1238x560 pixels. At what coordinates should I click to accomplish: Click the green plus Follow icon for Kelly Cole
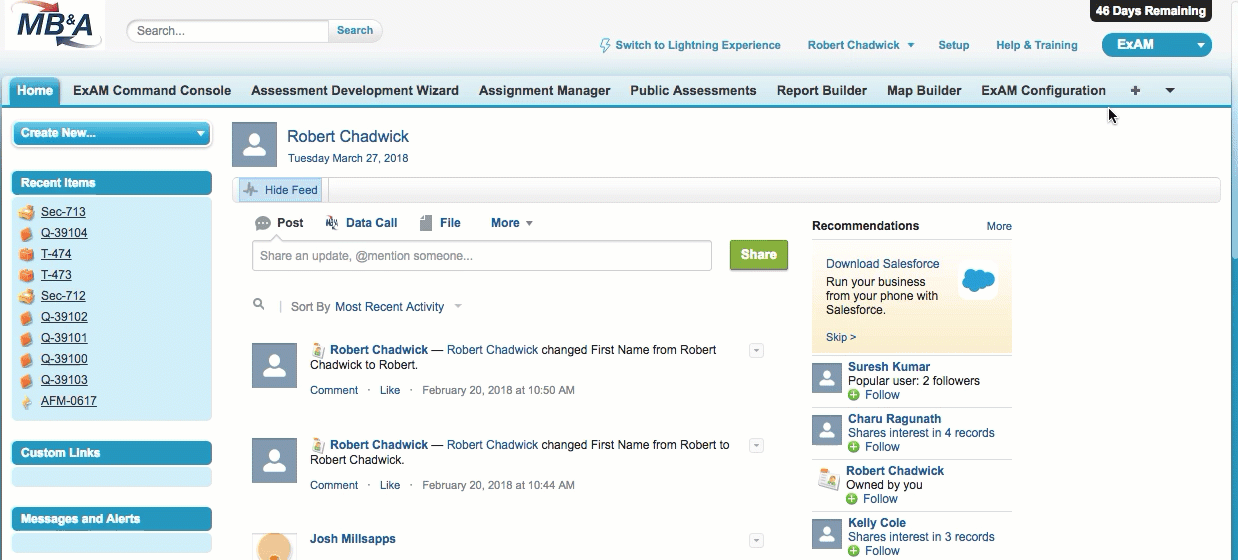(854, 551)
